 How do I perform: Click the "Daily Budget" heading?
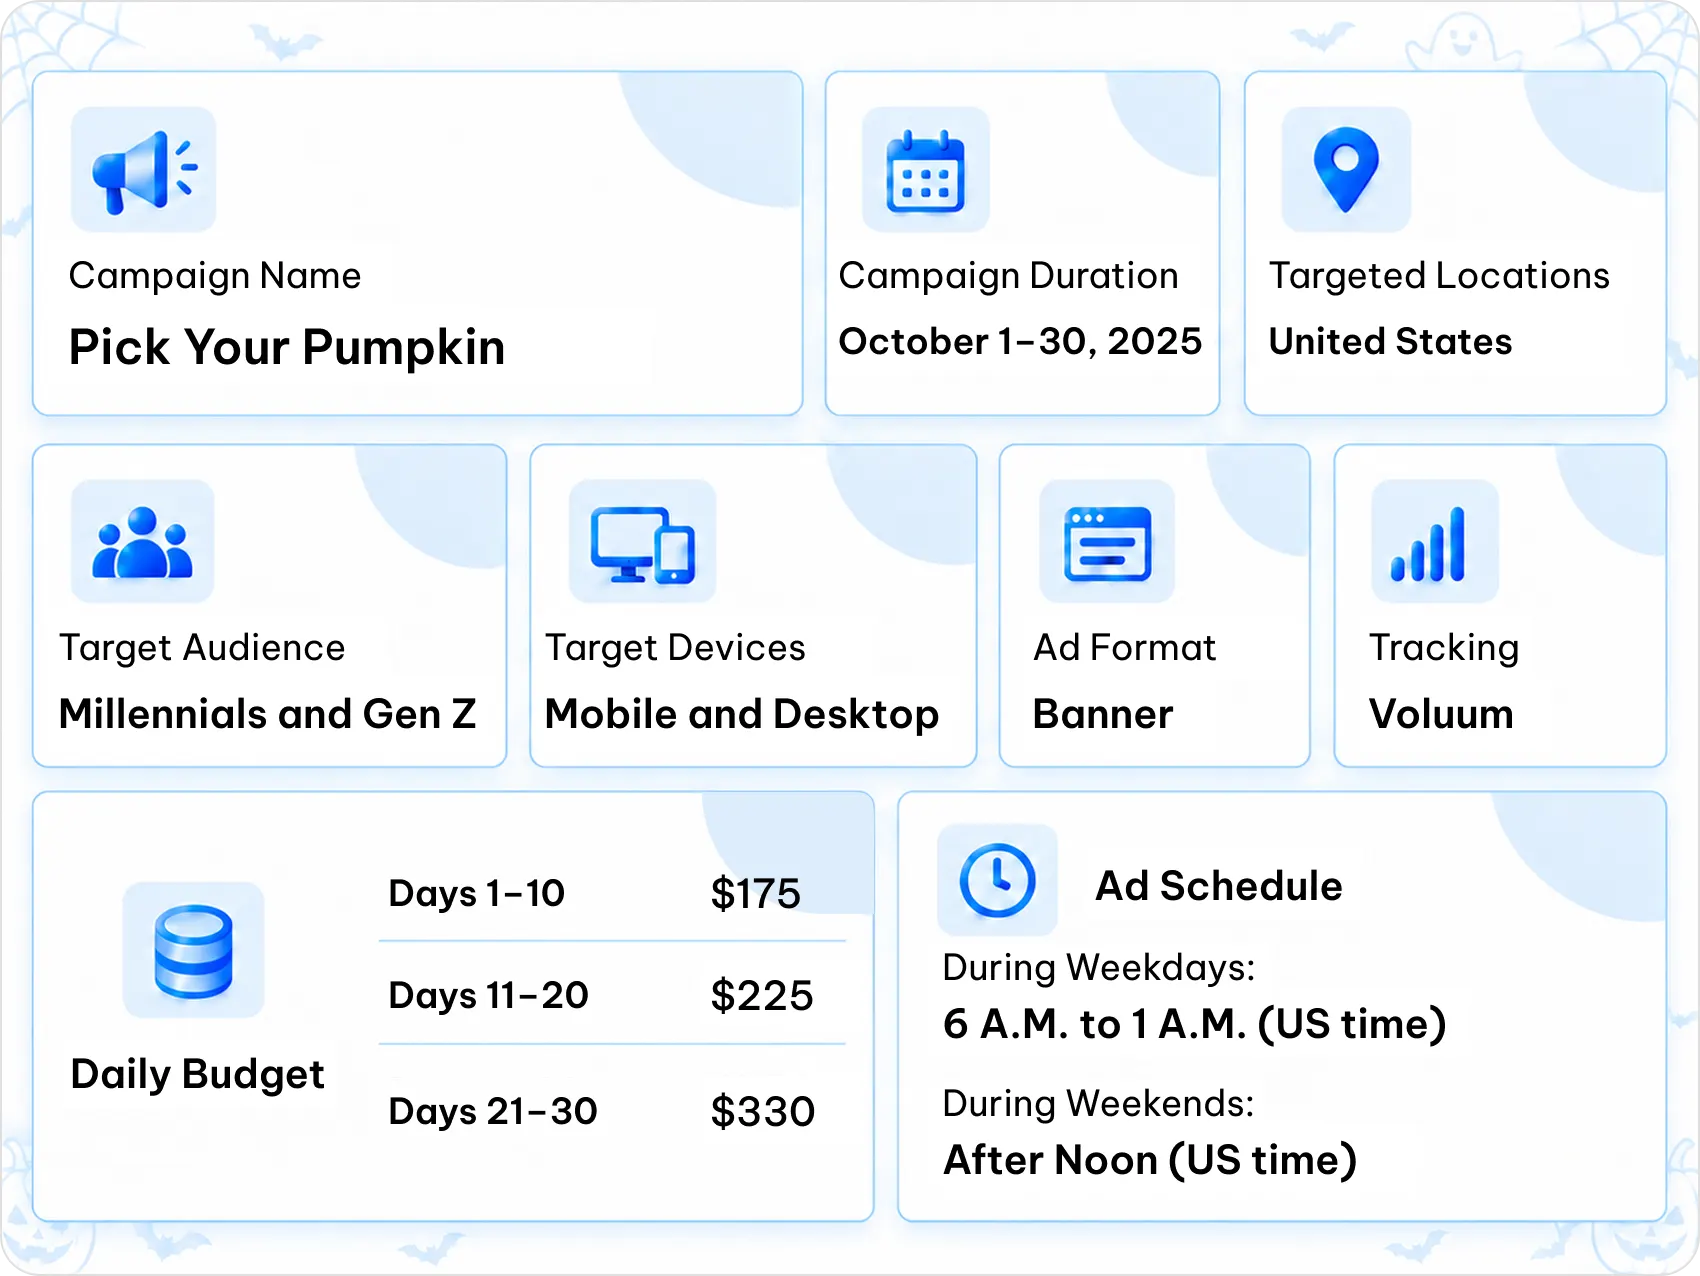pos(198,1075)
